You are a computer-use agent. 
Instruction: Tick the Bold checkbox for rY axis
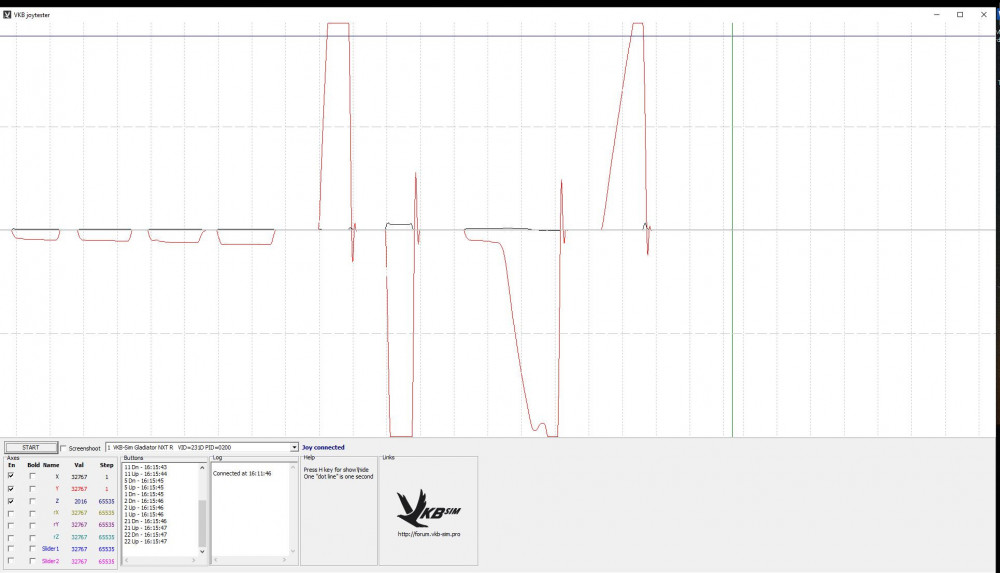33,525
